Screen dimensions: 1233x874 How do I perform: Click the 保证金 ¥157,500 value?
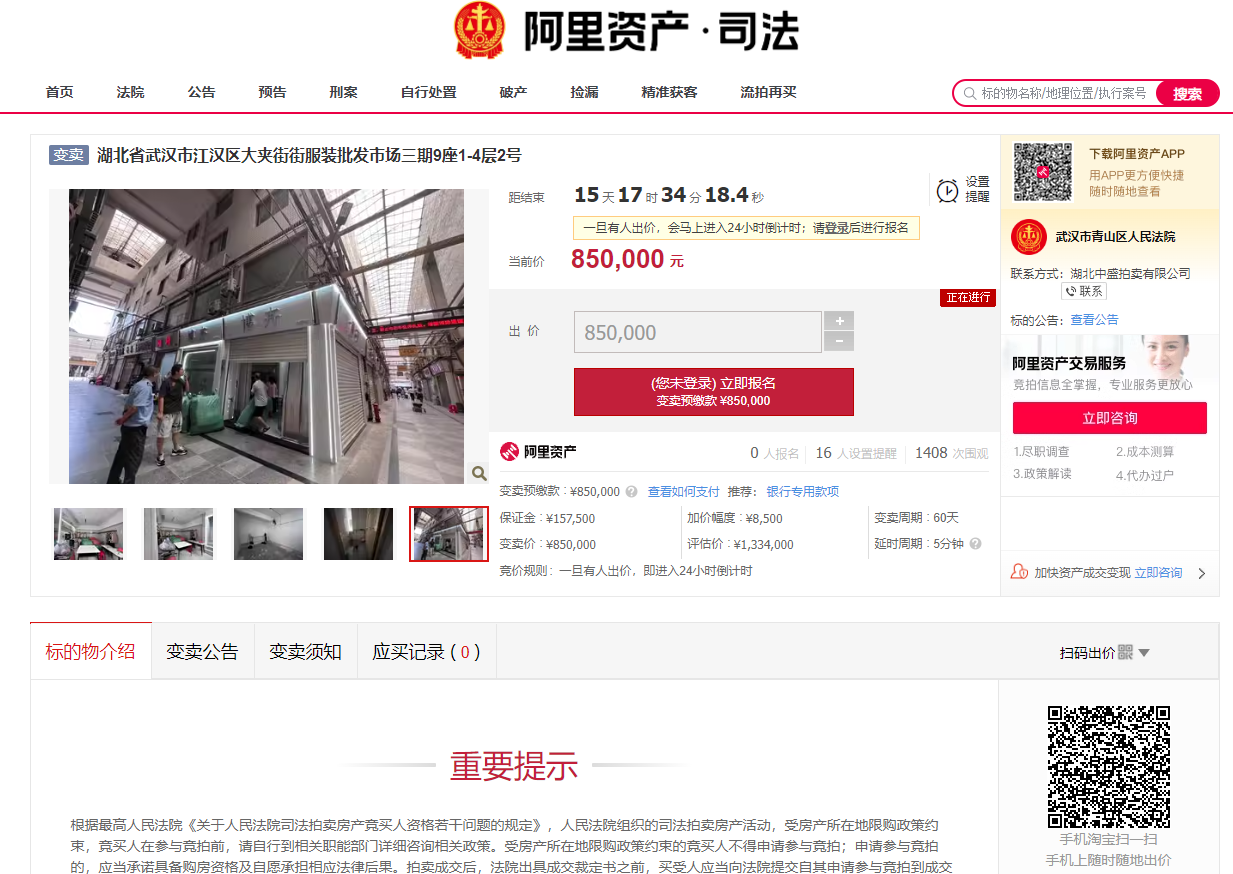[572, 519]
